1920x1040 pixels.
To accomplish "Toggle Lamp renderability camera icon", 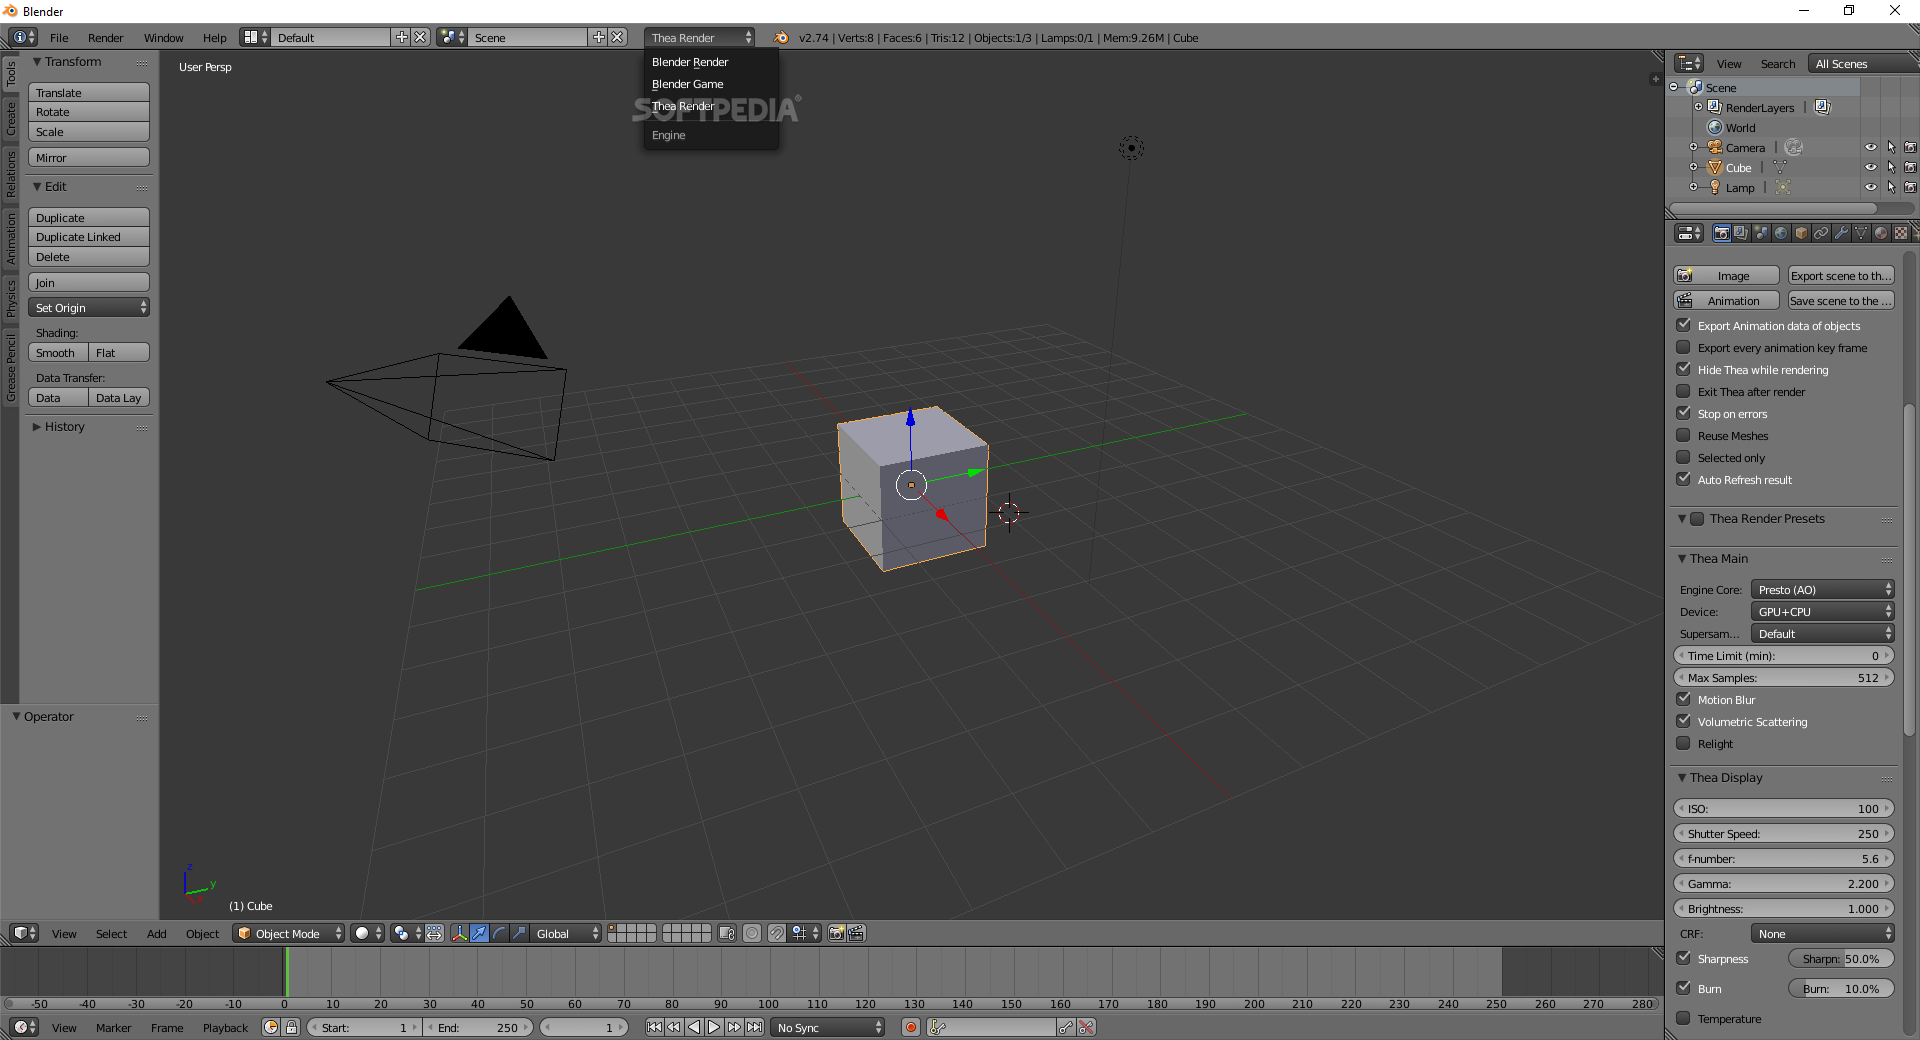I will pos(1910,187).
